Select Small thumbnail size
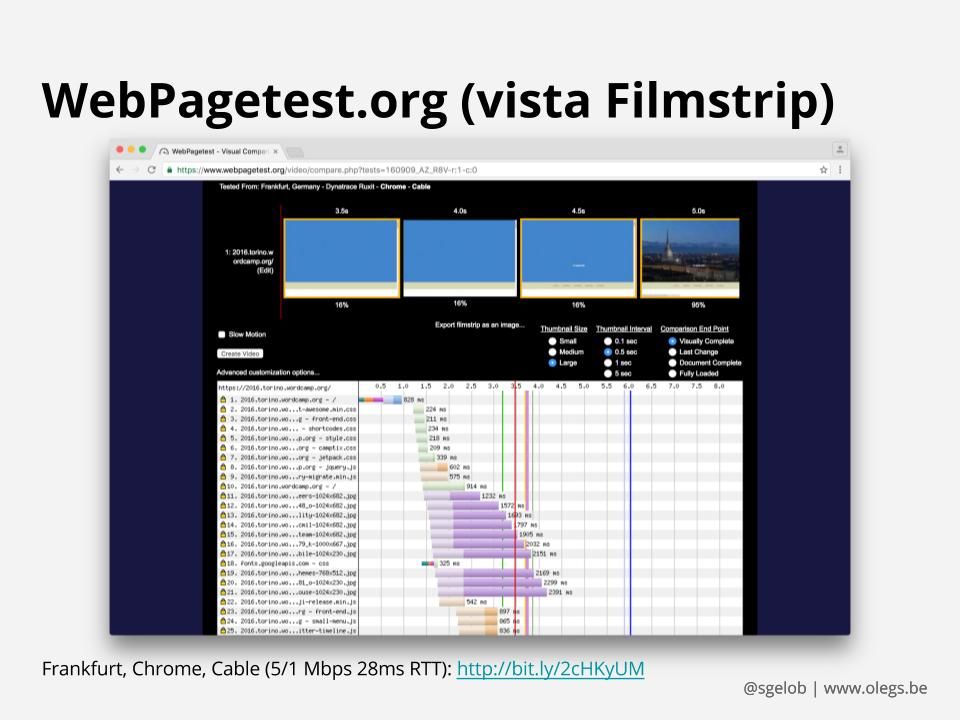Image resolution: width=960 pixels, height=720 pixels. pos(552,341)
